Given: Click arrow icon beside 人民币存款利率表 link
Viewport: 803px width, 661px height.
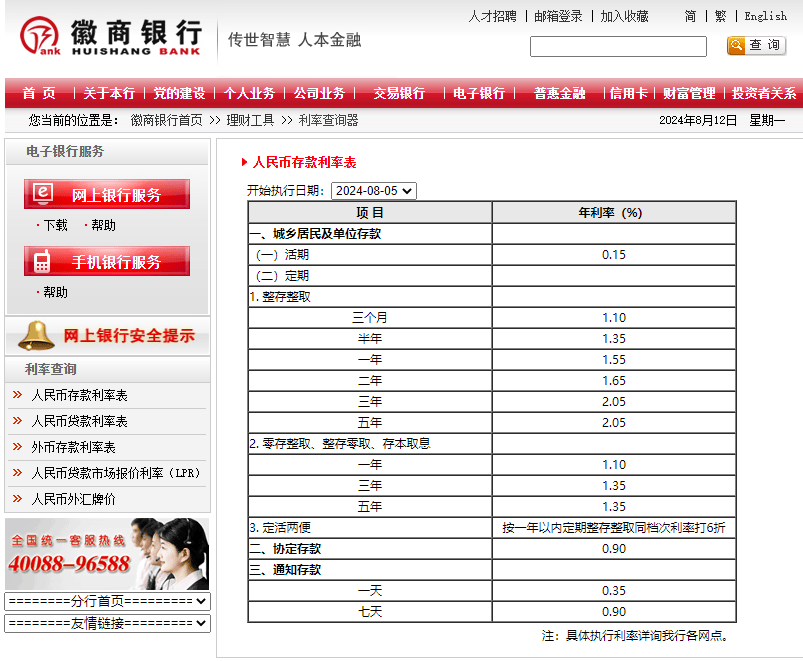Looking at the screenshot, I should [x=17, y=395].
